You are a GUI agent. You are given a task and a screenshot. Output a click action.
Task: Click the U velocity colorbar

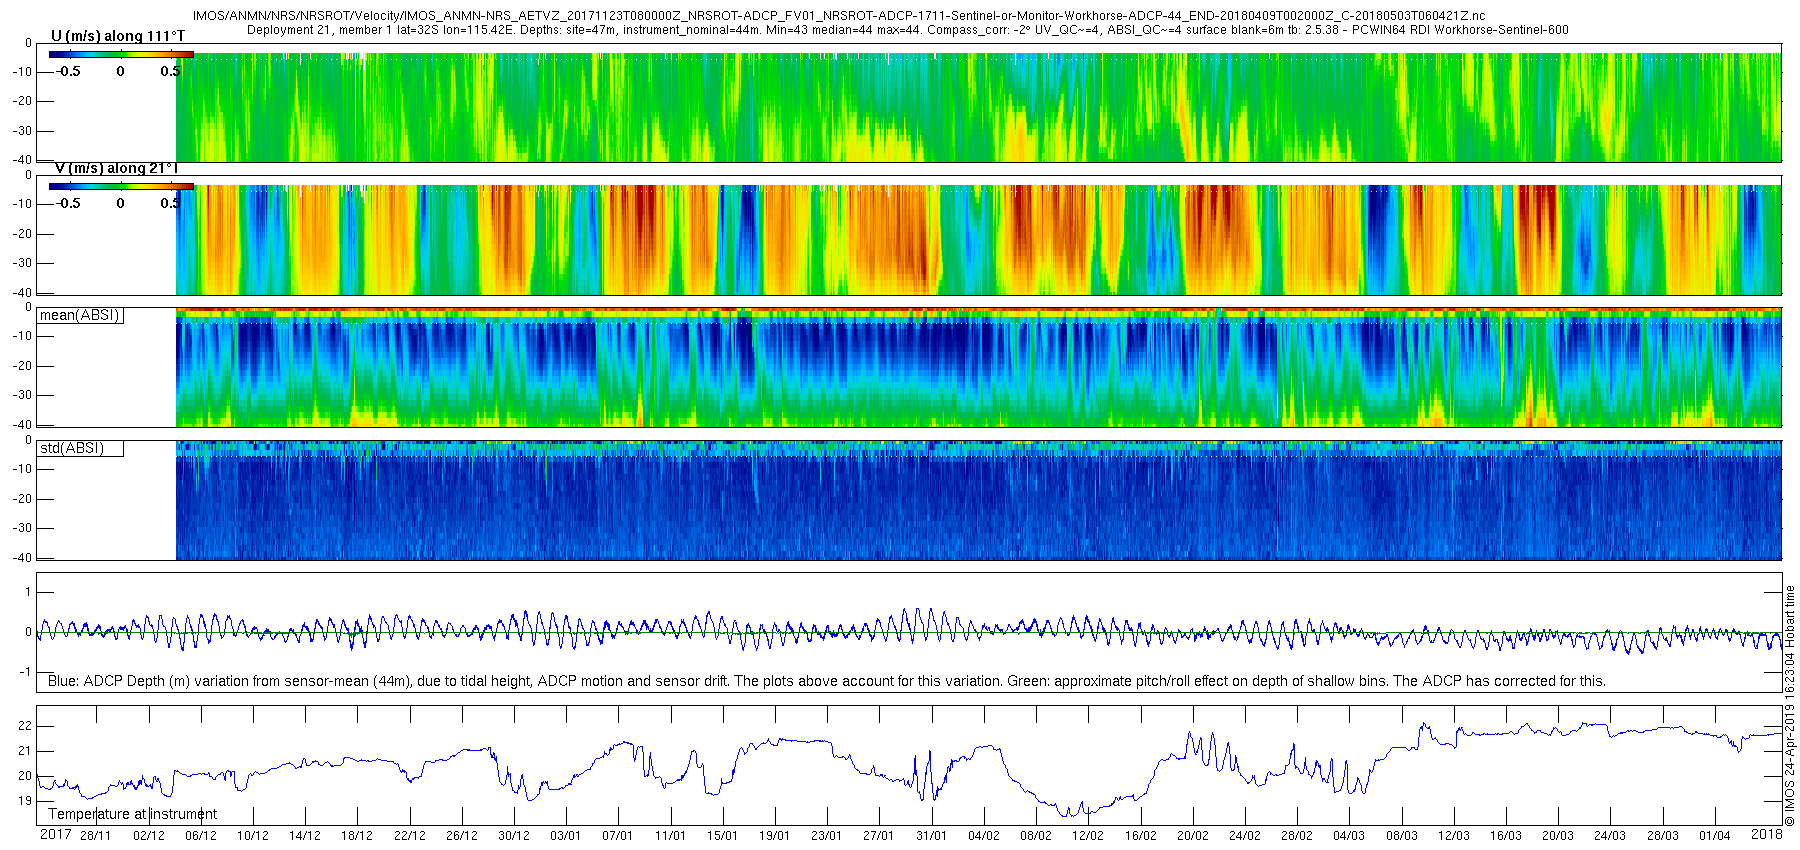(x=121, y=54)
